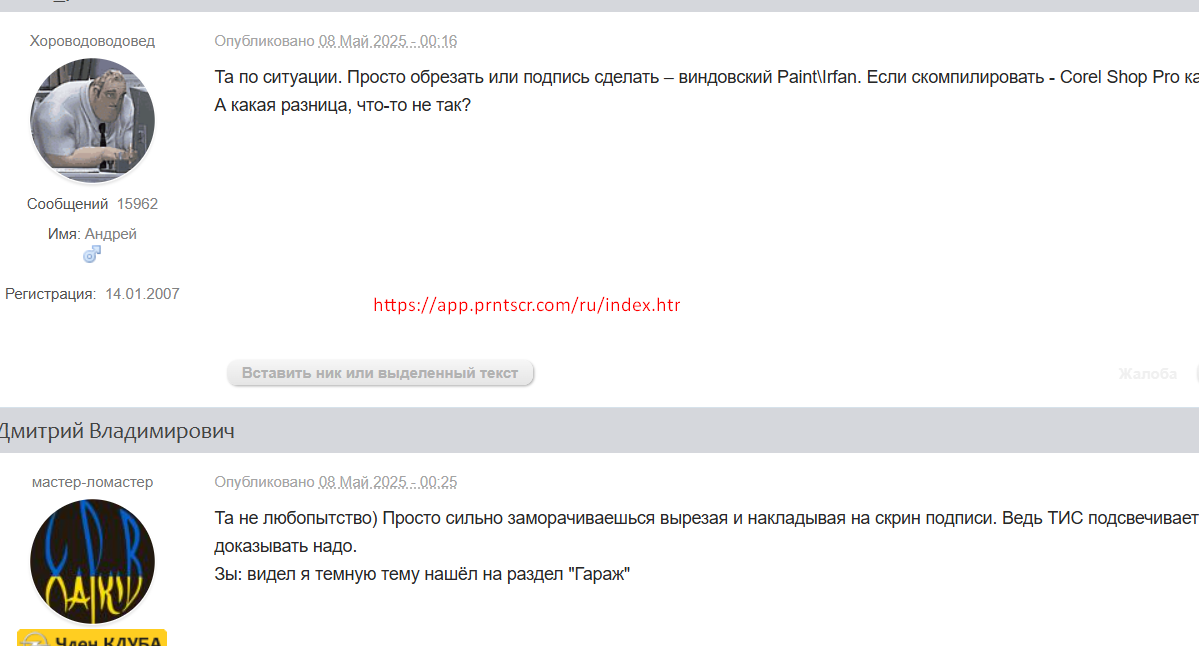
Task: Select the 'Имя: Андрей' profile field
Action: point(93,234)
